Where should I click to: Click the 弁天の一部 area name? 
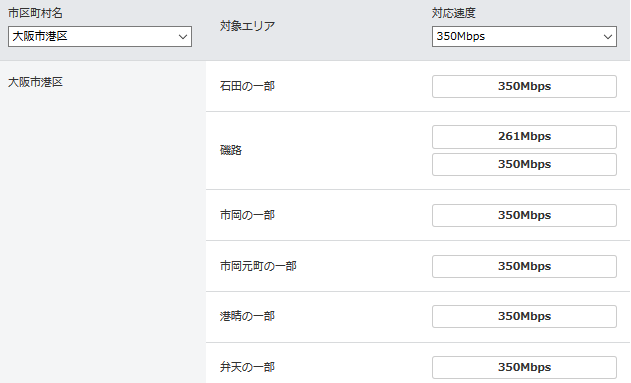247,367
